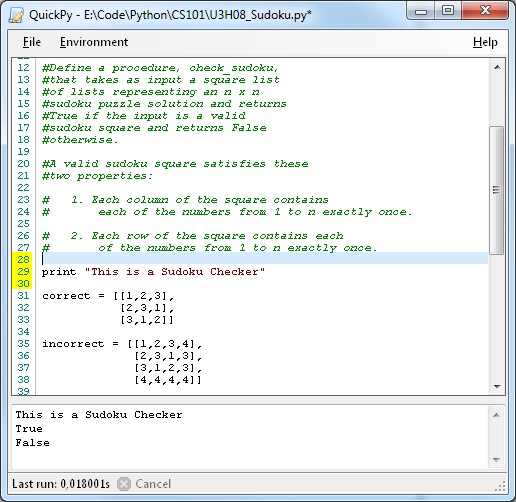
Task: Click output pane scroll up arrow
Action: pos(496,415)
